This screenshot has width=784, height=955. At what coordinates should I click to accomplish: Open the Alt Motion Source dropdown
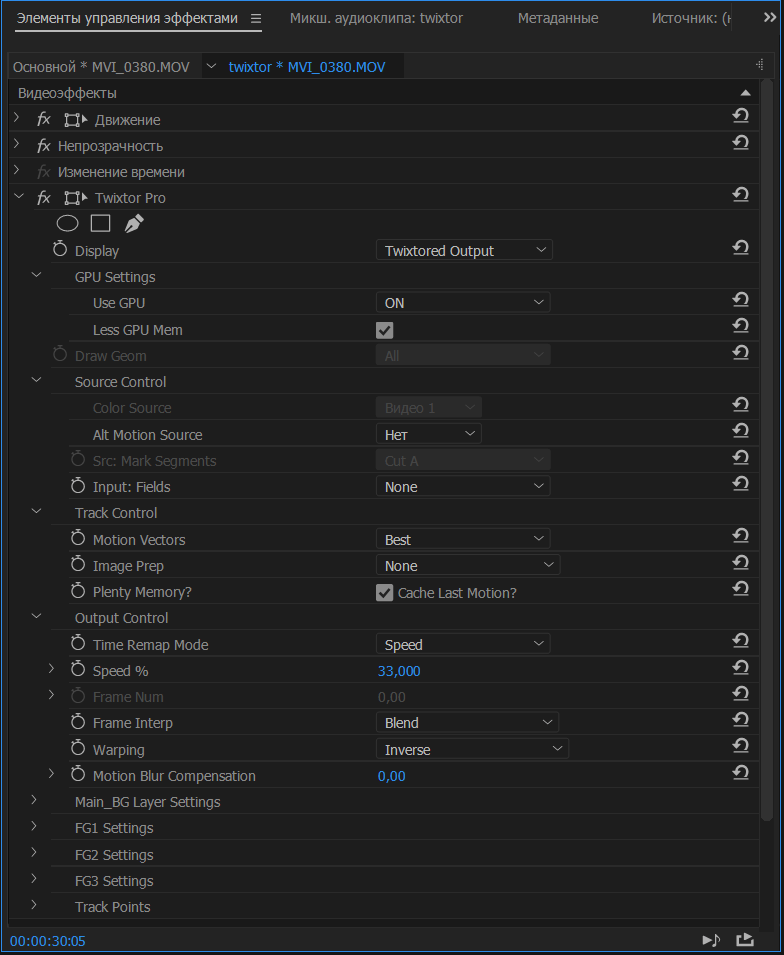tap(429, 434)
